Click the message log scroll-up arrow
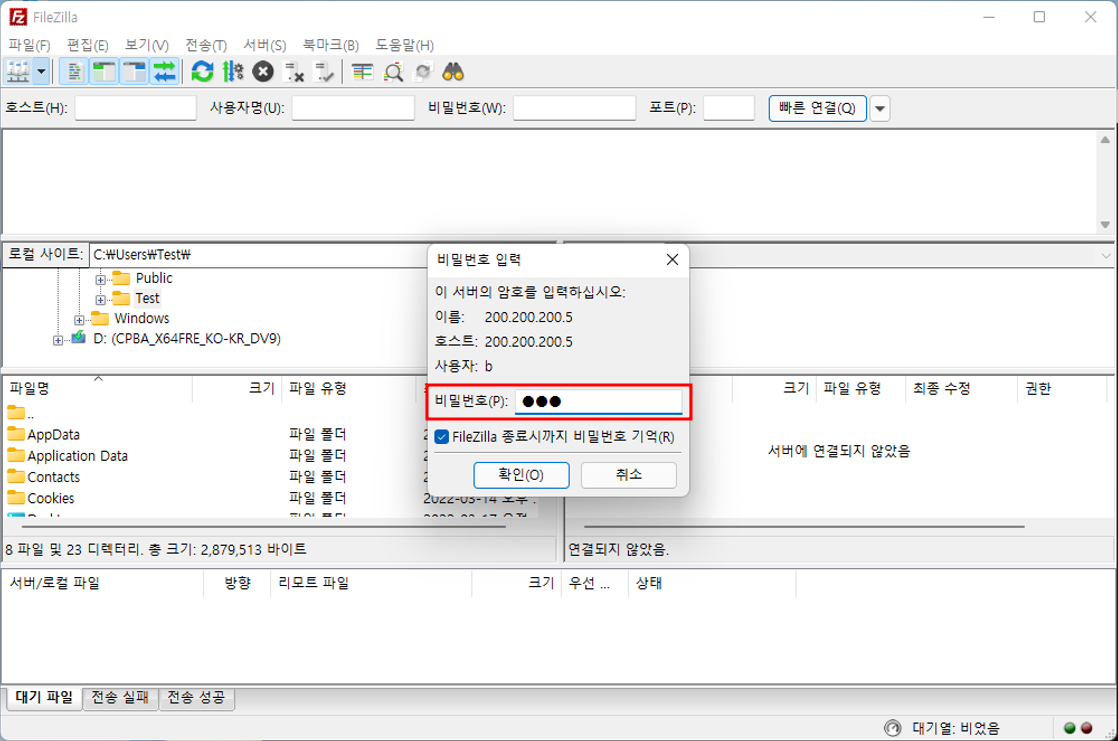 pyautogui.click(x=1105, y=140)
